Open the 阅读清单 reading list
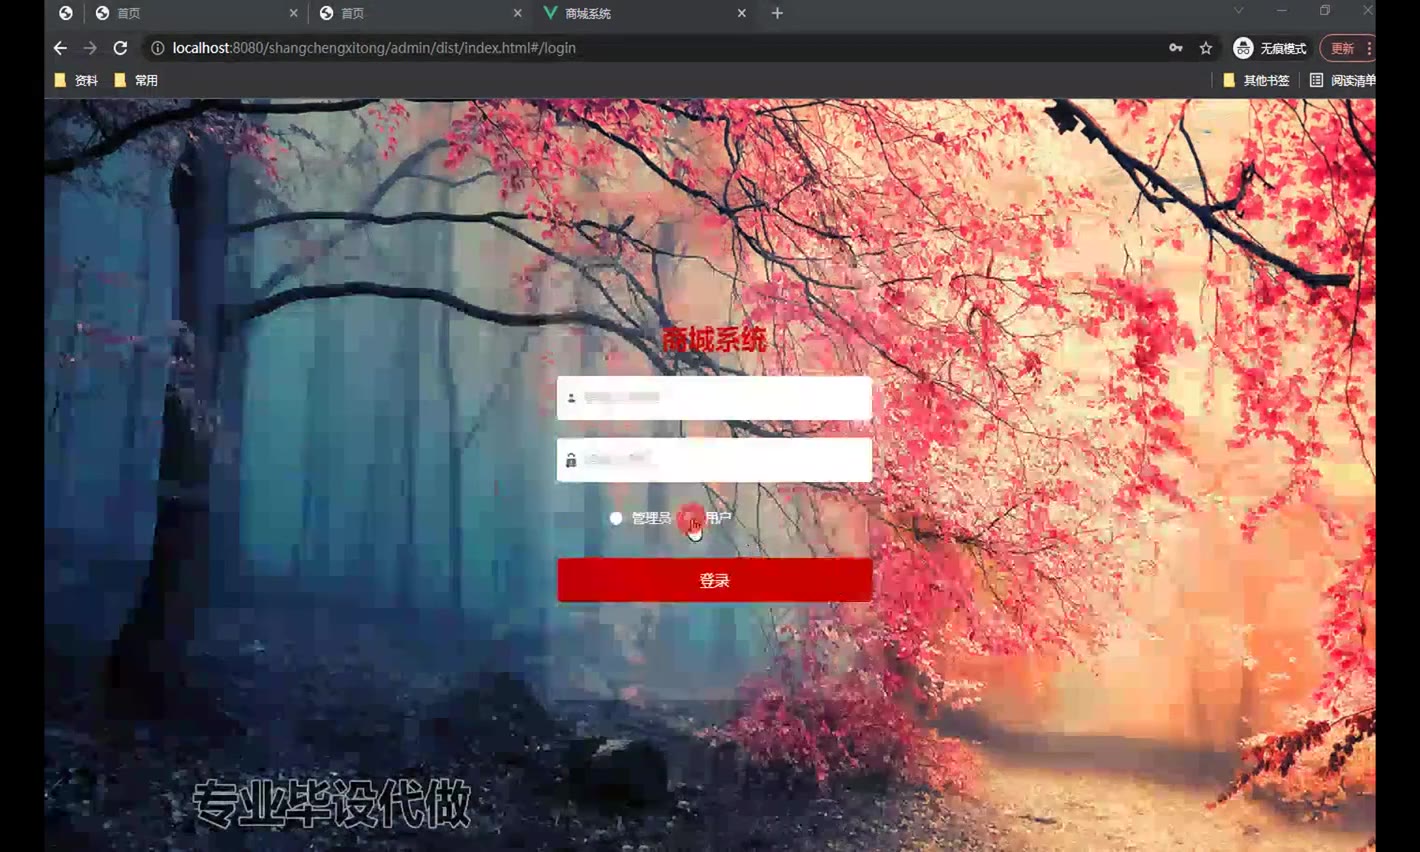Viewport: 1420px width, 852px height. tap(1342, 80)
